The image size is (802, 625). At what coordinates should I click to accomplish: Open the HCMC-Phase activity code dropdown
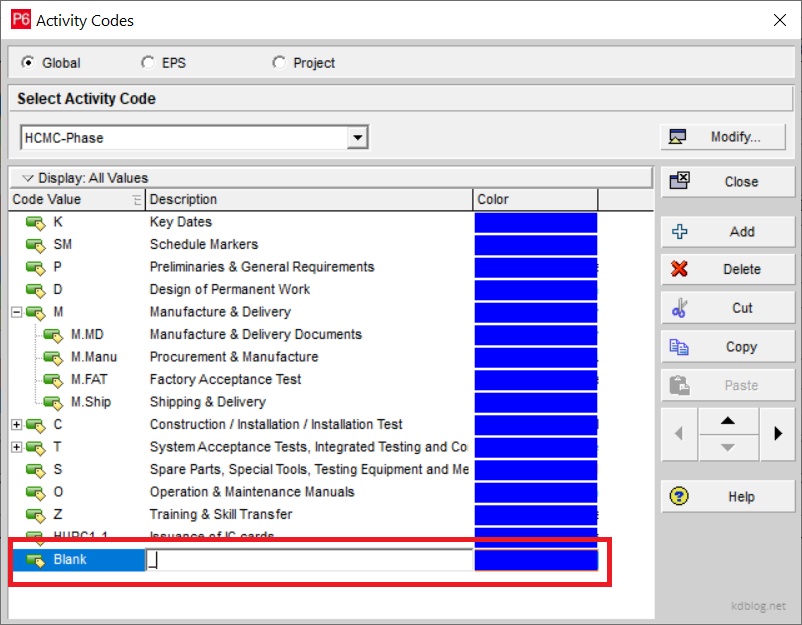357,138
